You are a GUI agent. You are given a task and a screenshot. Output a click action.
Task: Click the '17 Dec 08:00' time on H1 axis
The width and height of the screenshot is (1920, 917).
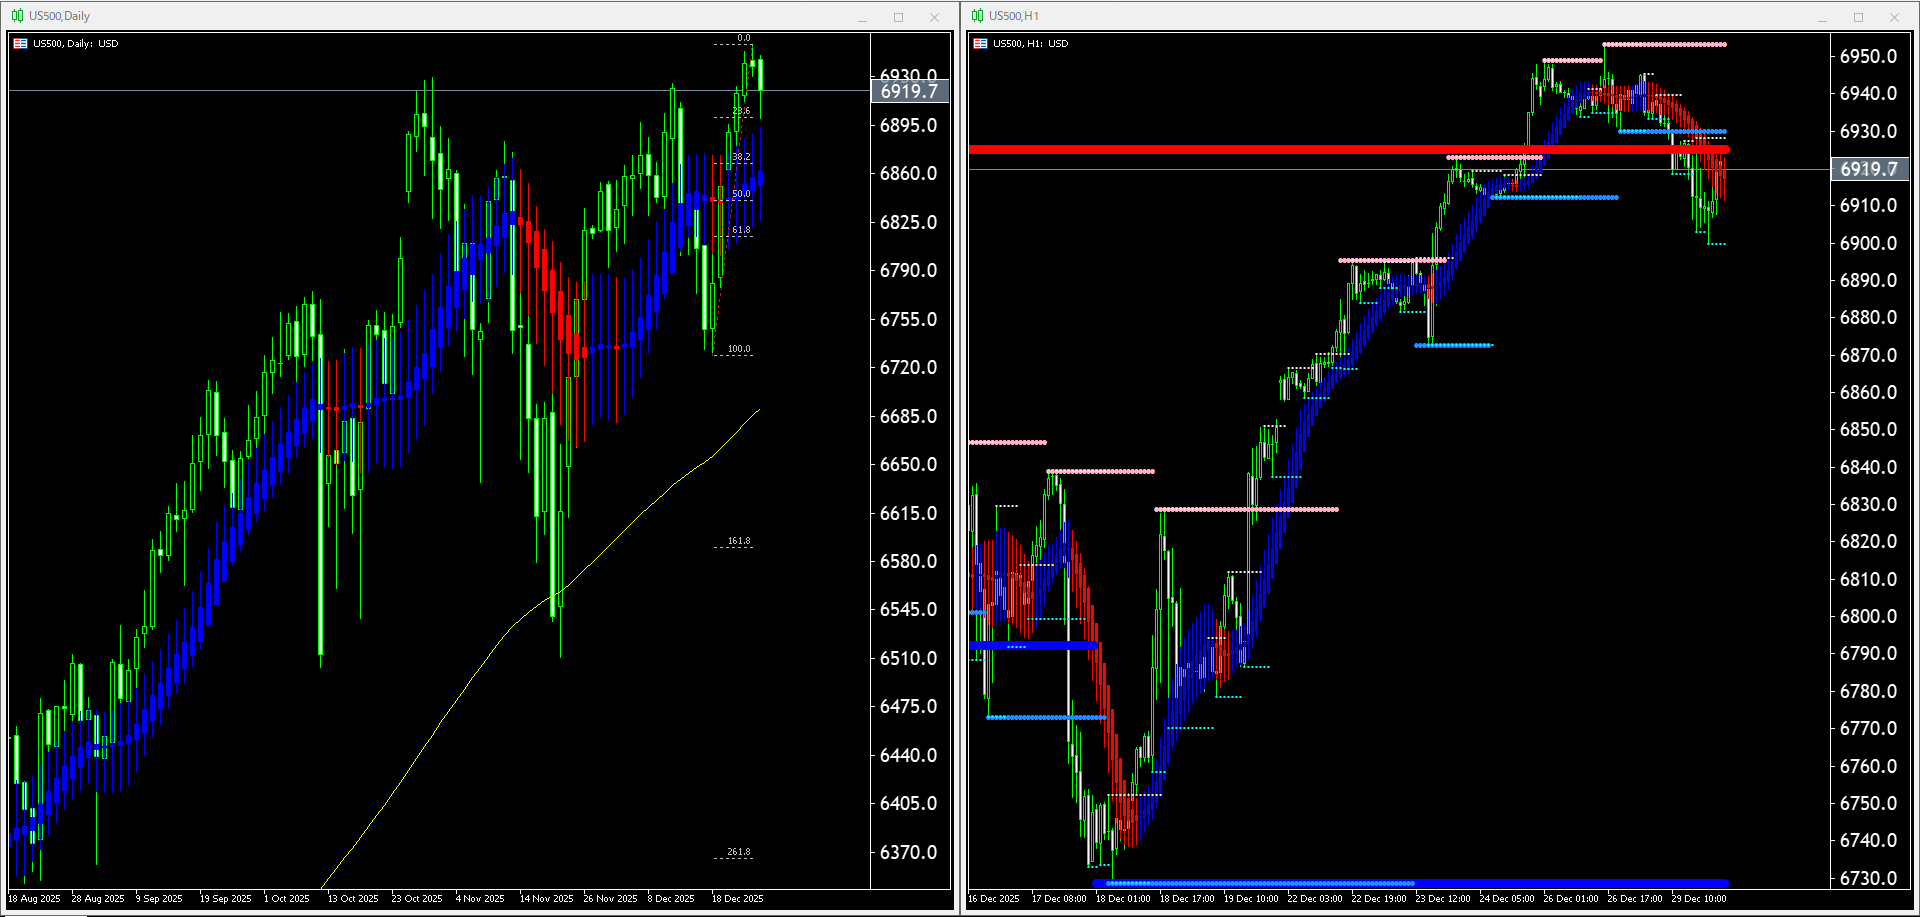tap(1059, 899)
